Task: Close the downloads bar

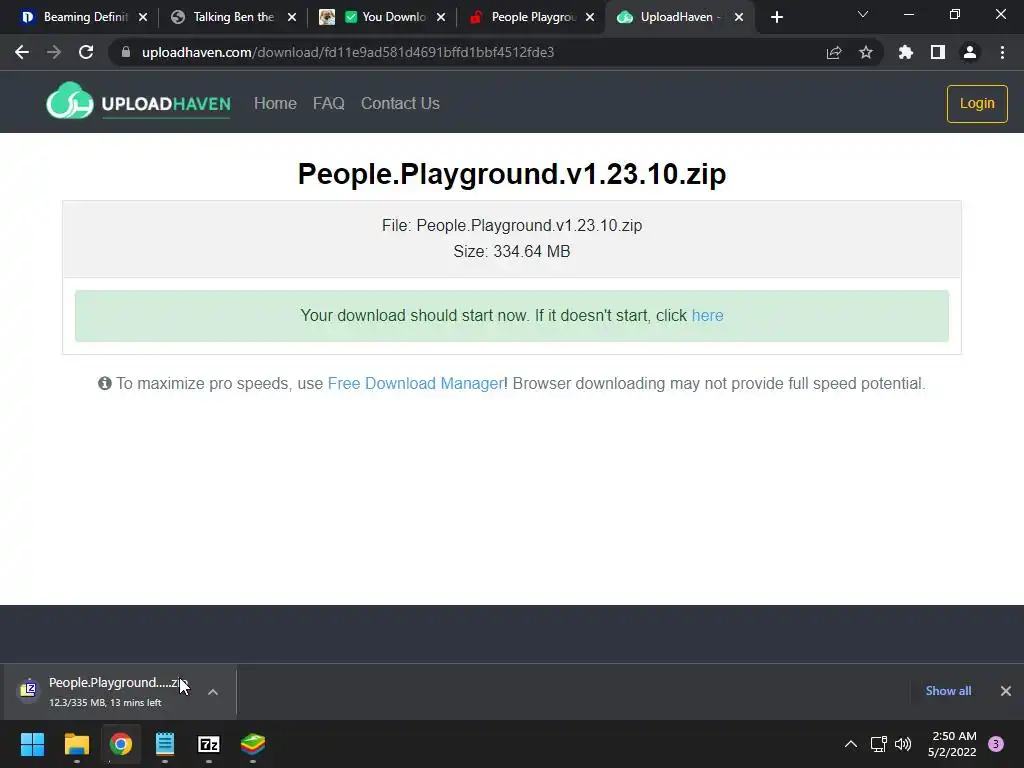Action: (x=1006, y=691)
